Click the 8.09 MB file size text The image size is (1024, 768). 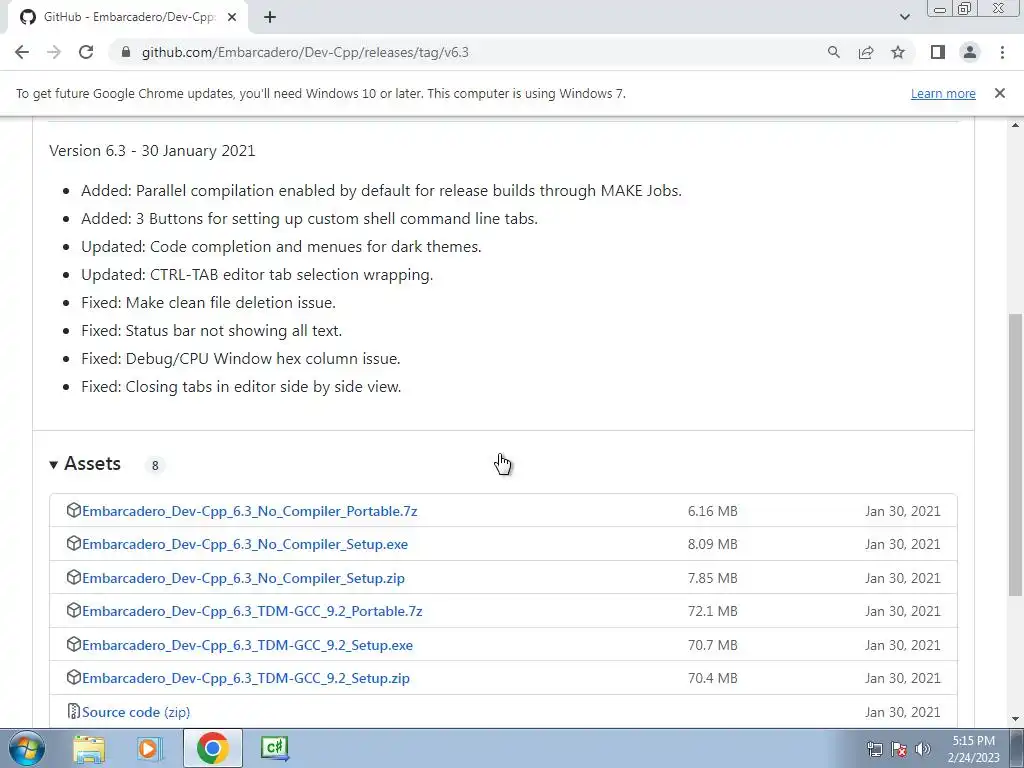point(712,545)
